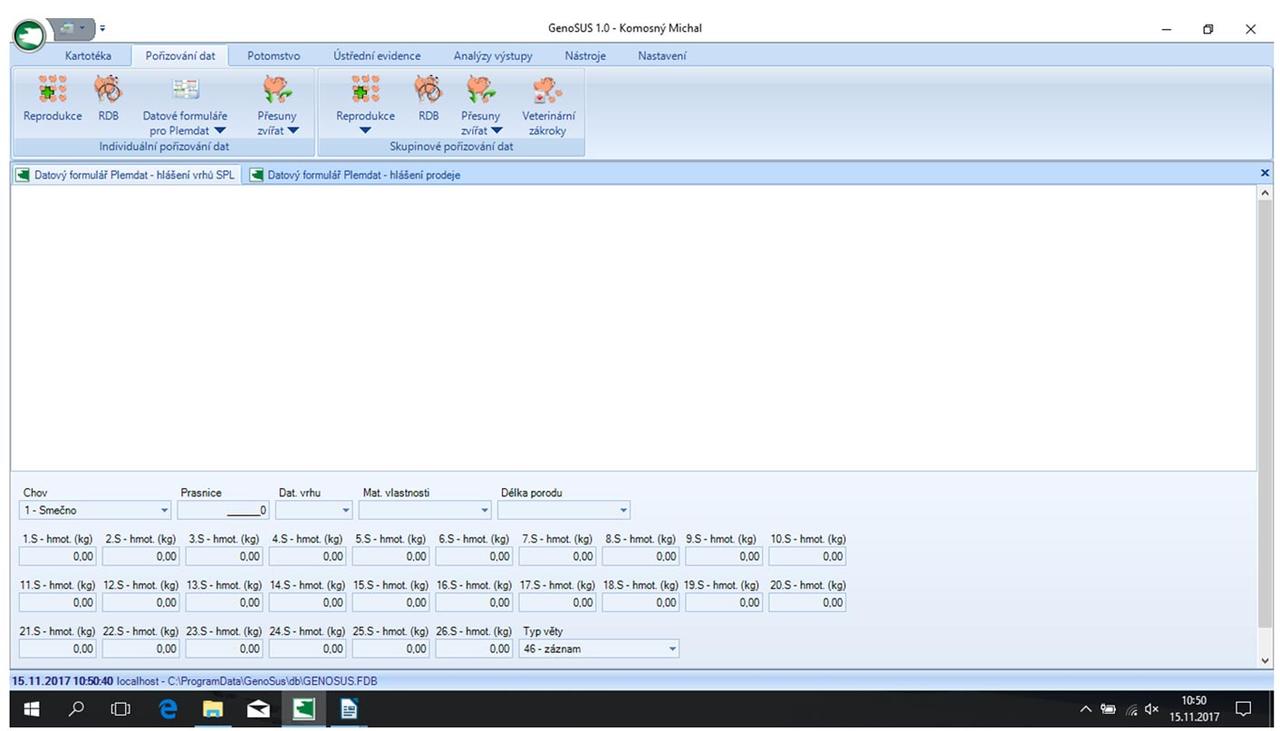Click the 20.S - hmot. (kg) field
The image size is (1280, 731).
pyautogui.click(x=807, y=603)
